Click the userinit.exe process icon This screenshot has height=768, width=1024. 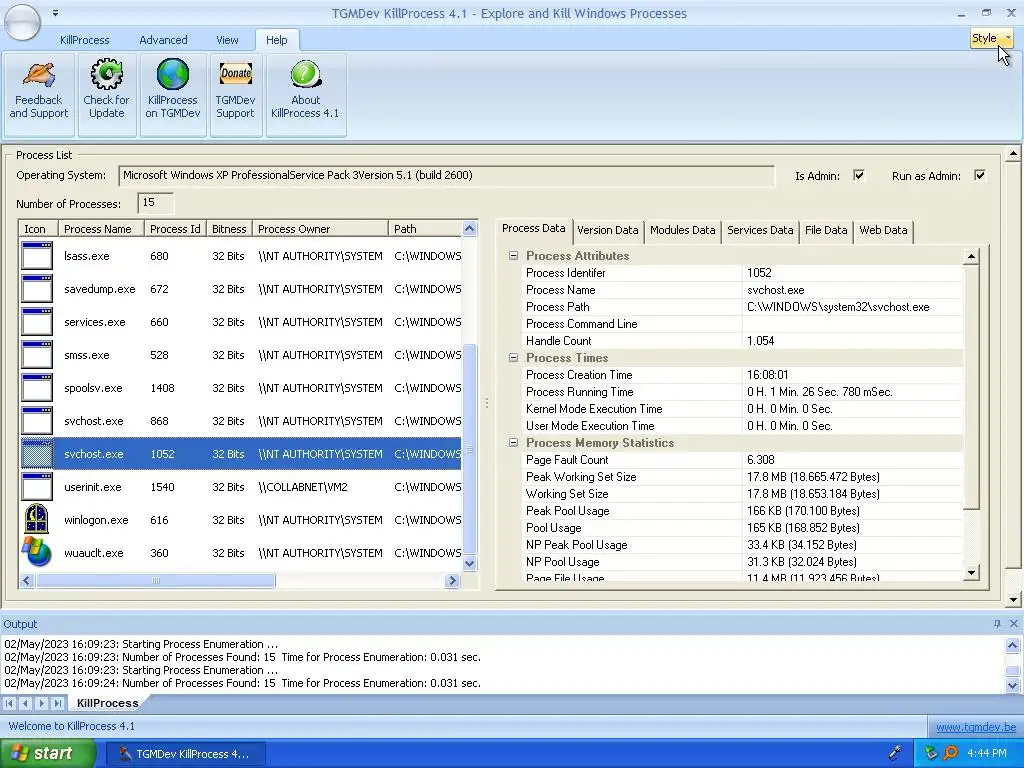pyautogui.click(x=37, y=487)
